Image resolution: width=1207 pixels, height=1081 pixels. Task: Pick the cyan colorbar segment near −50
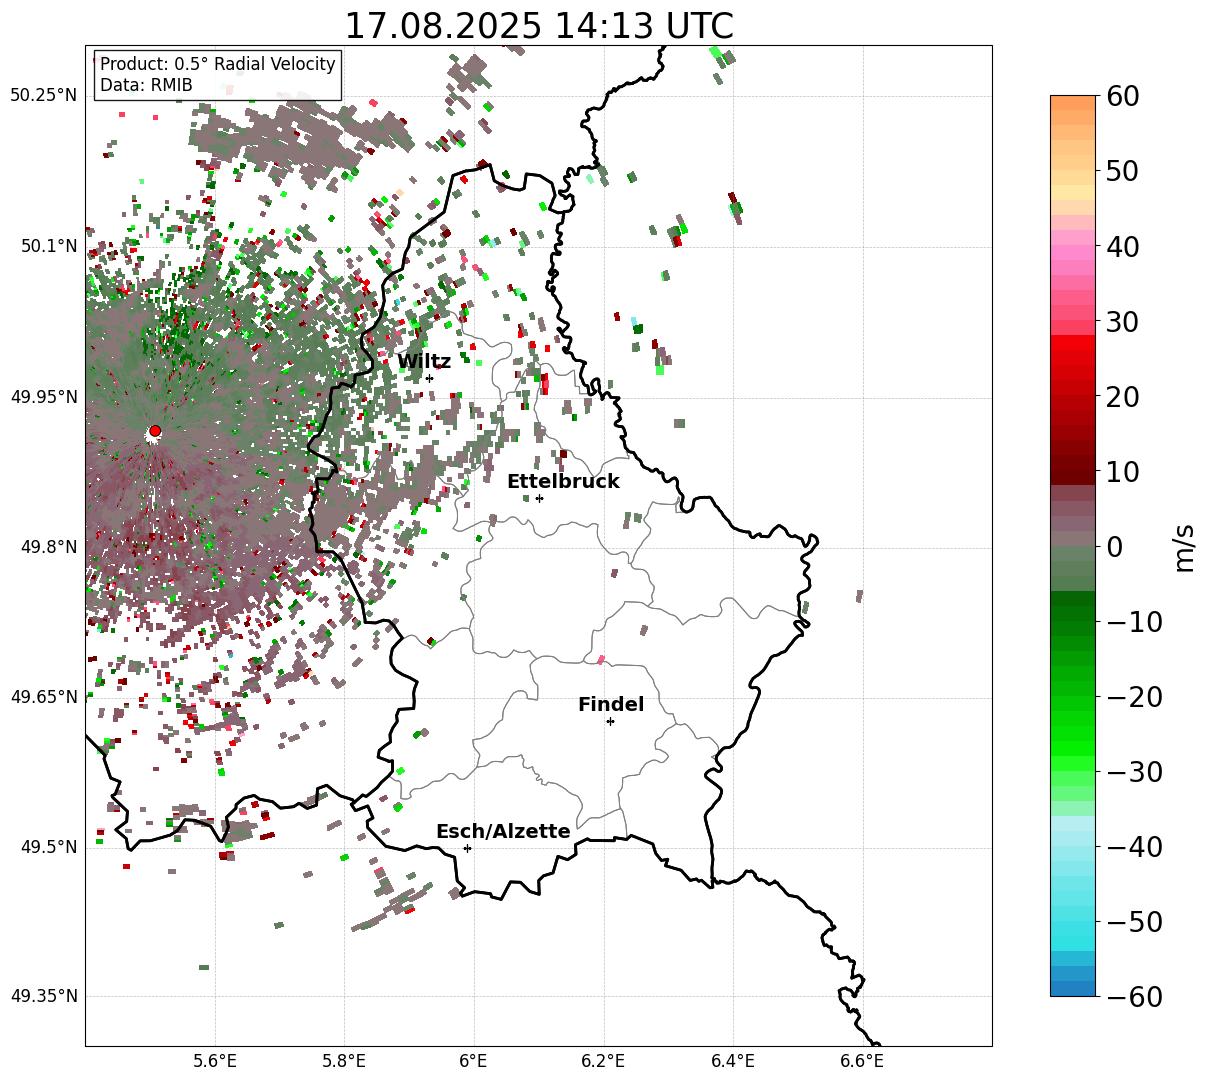point(1073,928)
